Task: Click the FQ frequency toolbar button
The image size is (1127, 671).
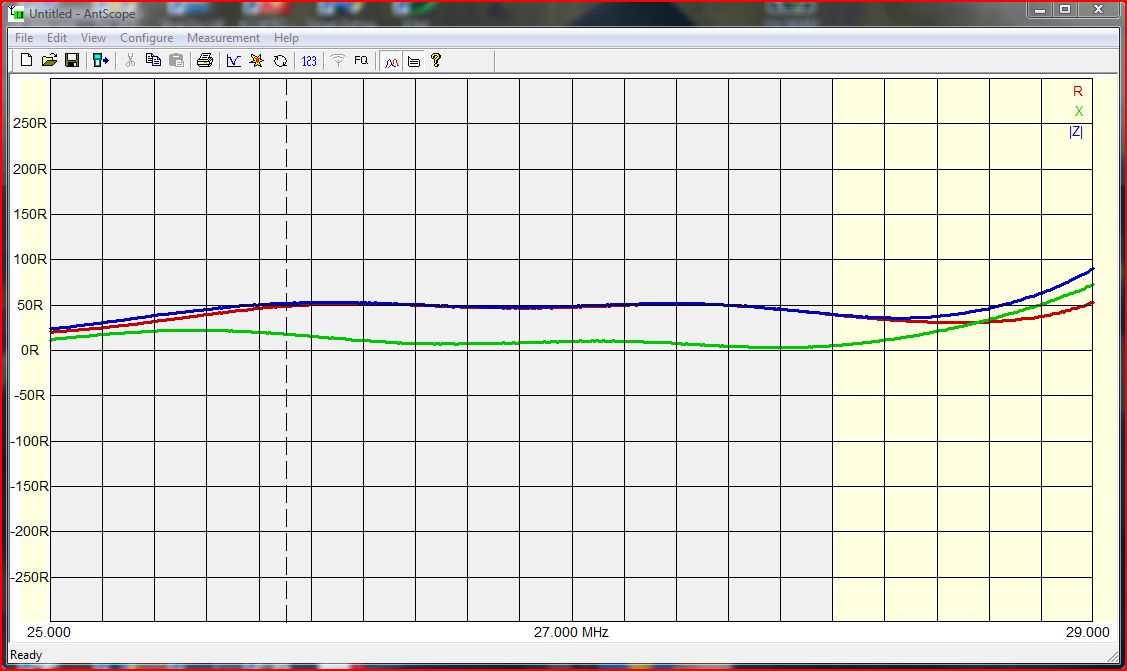Action: click(x=361, y=61)
